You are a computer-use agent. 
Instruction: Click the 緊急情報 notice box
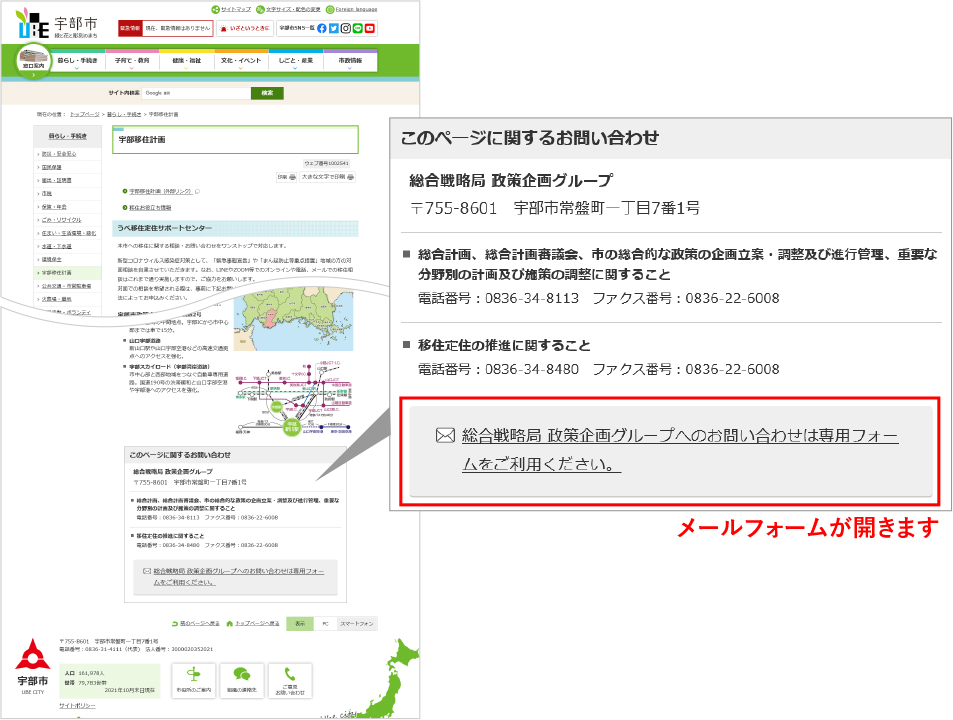[165, 29]
